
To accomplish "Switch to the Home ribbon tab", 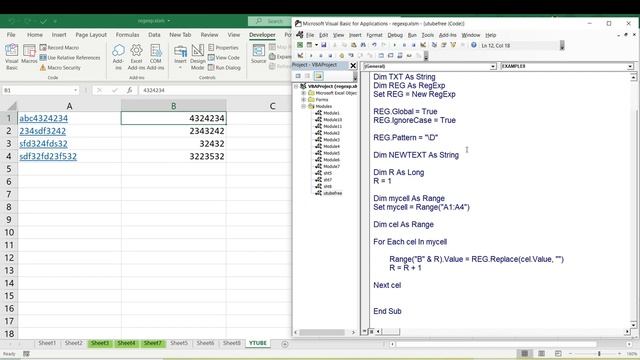I will [x=35, y=35].
